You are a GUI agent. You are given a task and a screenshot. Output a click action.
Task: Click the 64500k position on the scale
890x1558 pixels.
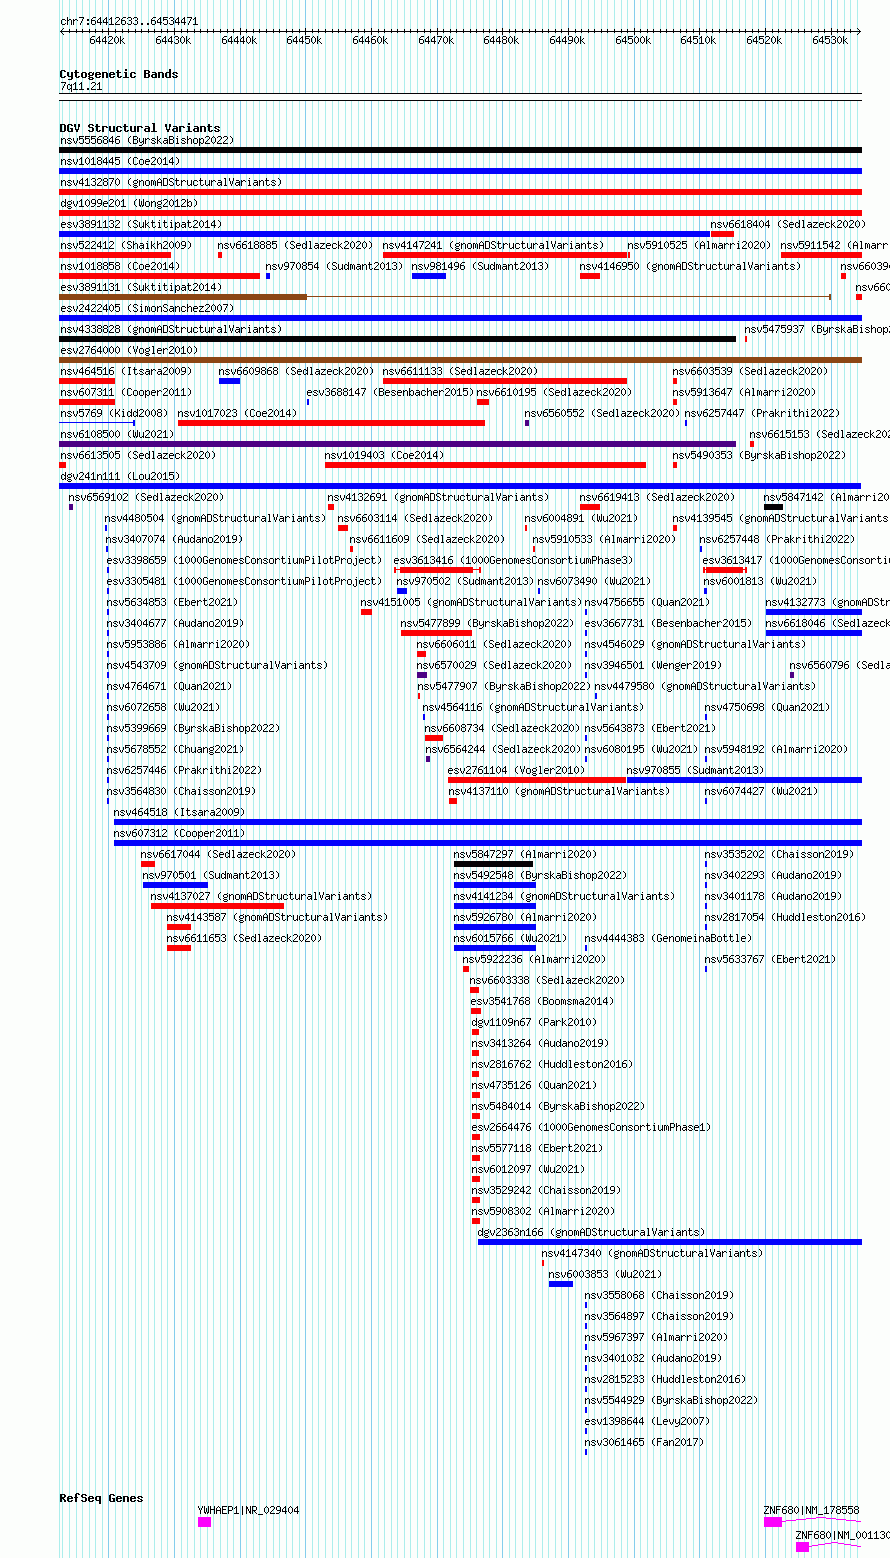pos(633,40)
